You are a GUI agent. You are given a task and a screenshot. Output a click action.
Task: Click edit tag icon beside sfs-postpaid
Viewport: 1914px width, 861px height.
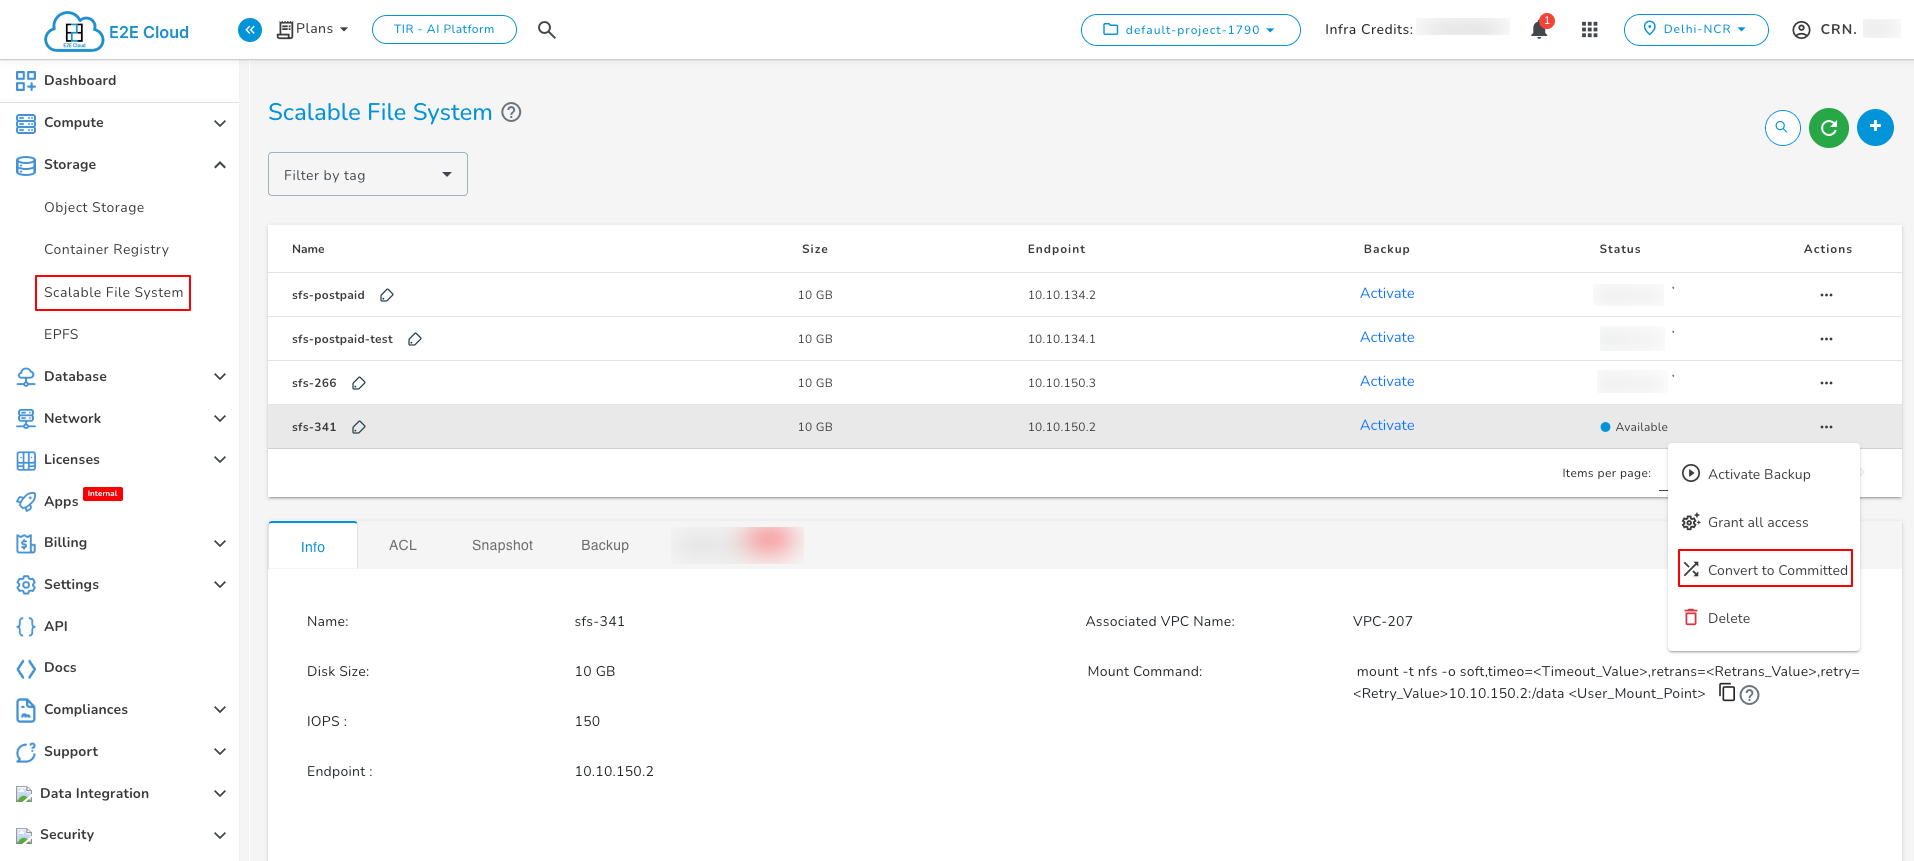click(387, 295)
